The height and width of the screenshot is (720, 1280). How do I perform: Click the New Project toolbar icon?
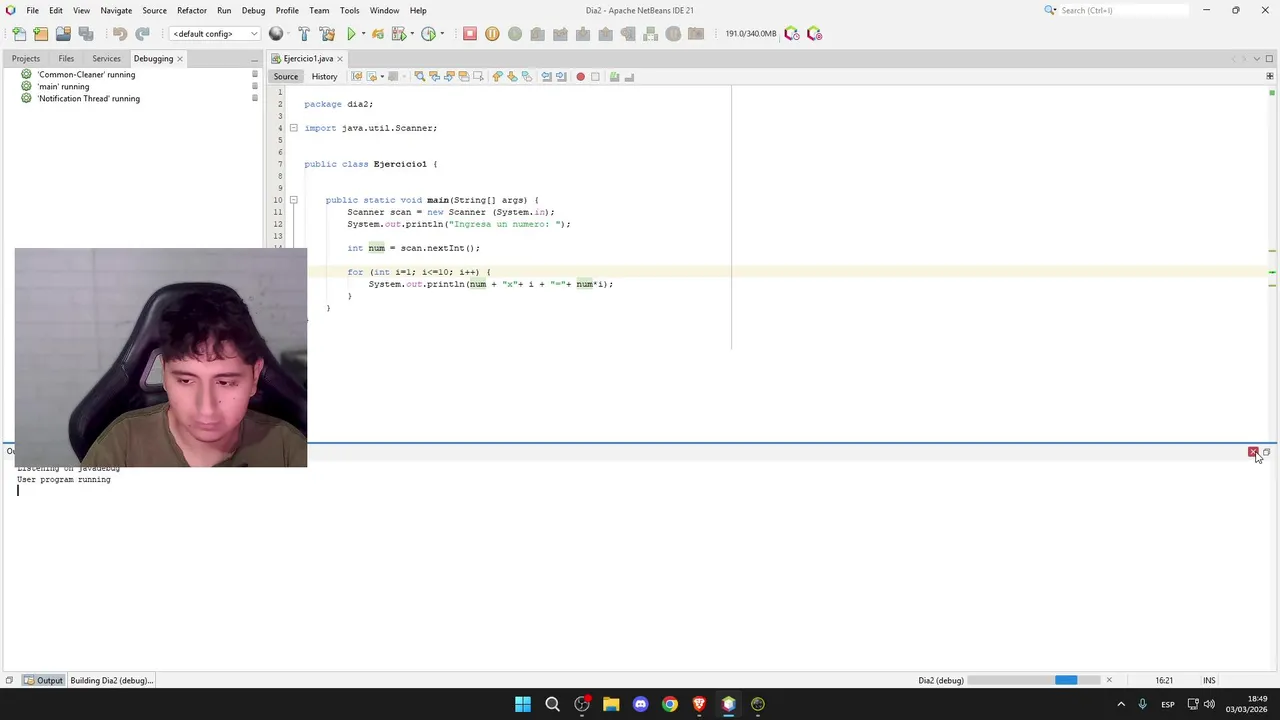point(41,34)
